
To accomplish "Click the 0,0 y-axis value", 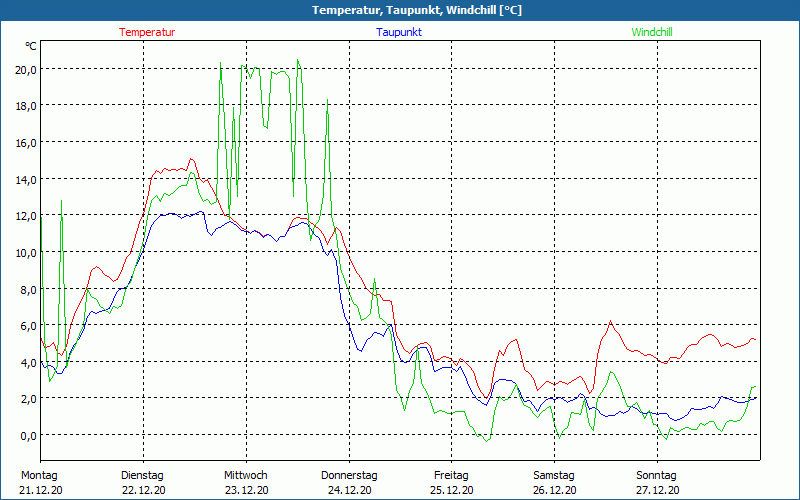I will click(x=28, y=435).
